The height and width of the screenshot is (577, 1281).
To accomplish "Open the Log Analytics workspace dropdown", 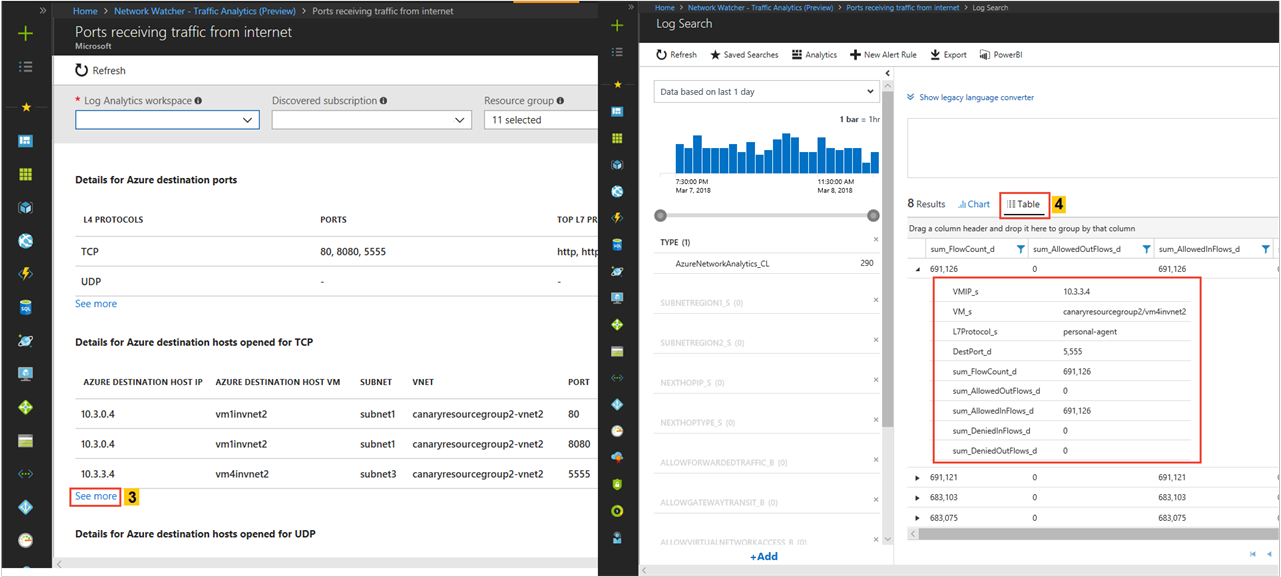I will tap(168, 120).
